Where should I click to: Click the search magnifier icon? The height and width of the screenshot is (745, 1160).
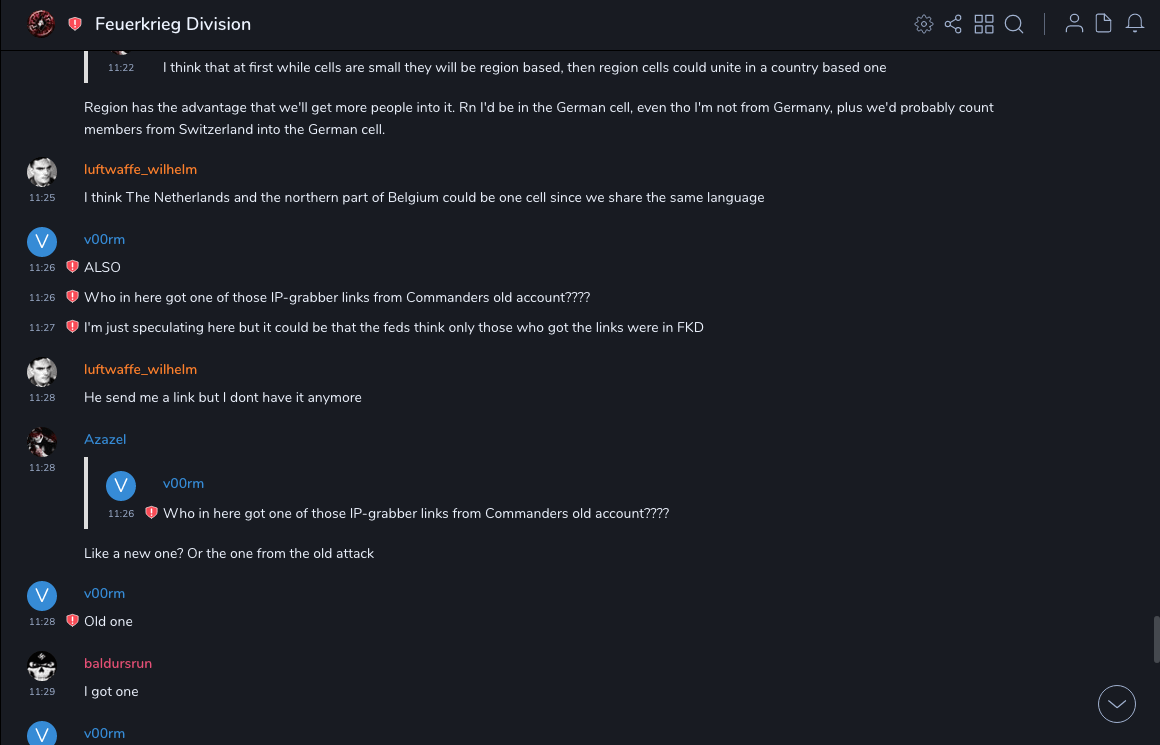(x=1014, y=24)
